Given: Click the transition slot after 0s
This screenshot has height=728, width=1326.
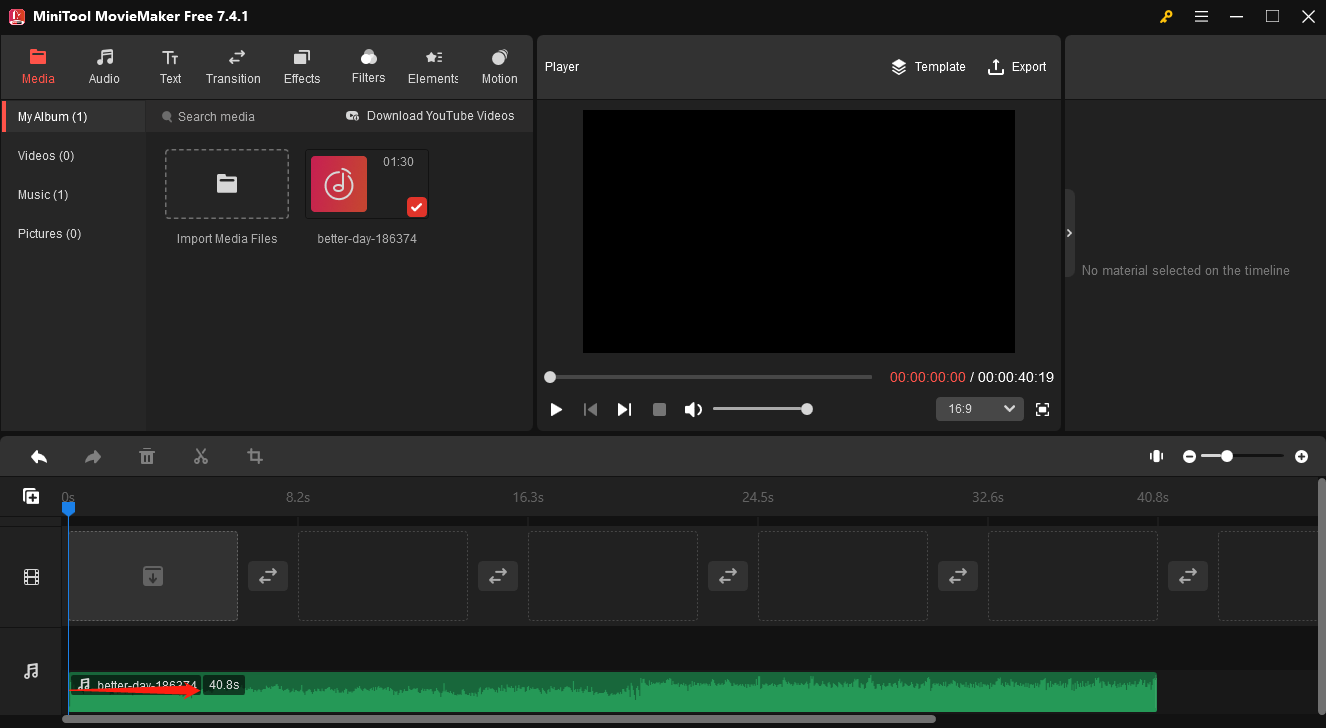Looking at the screenshot, I should click(x=268, y=576).
